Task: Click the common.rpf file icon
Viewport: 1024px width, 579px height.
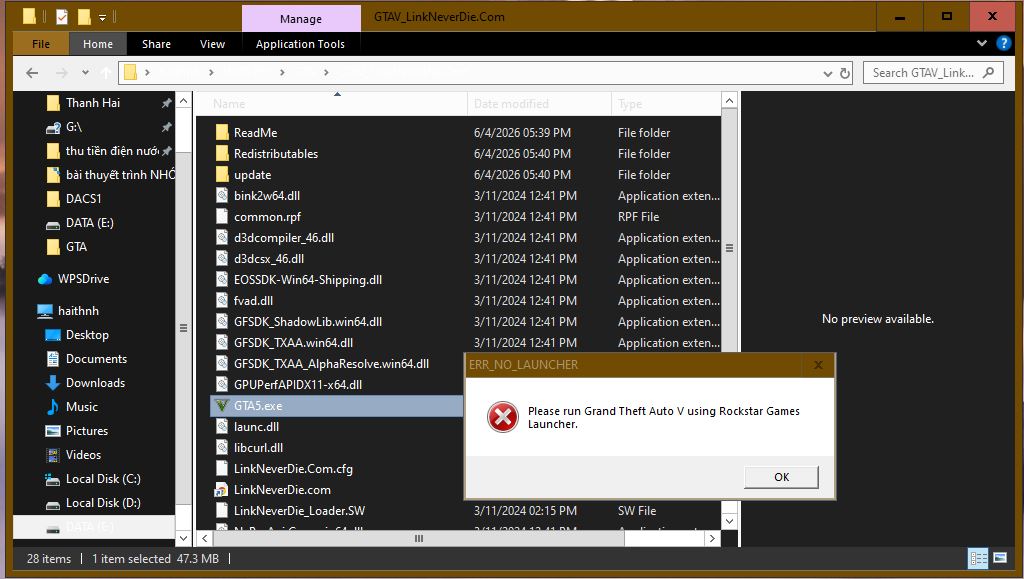Action: pyautogui.click(x=222, y=216)
